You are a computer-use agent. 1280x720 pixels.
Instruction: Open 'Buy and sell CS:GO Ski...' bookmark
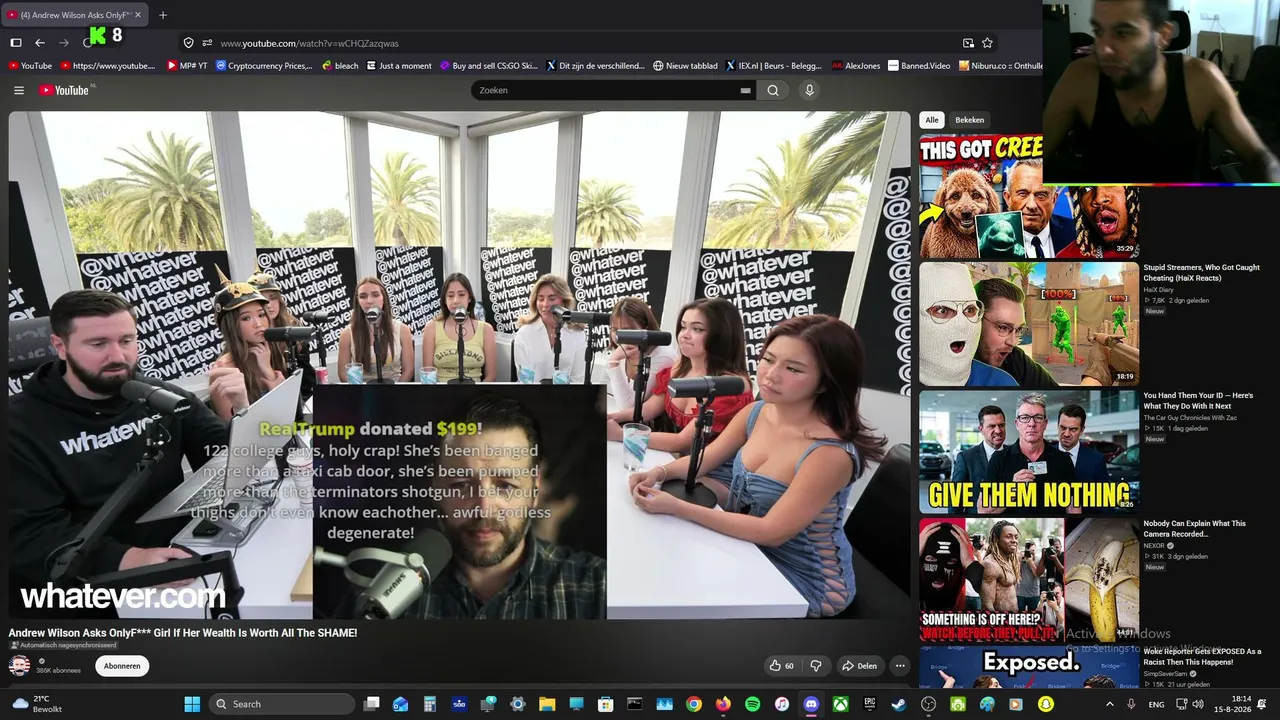pos(489,66)
